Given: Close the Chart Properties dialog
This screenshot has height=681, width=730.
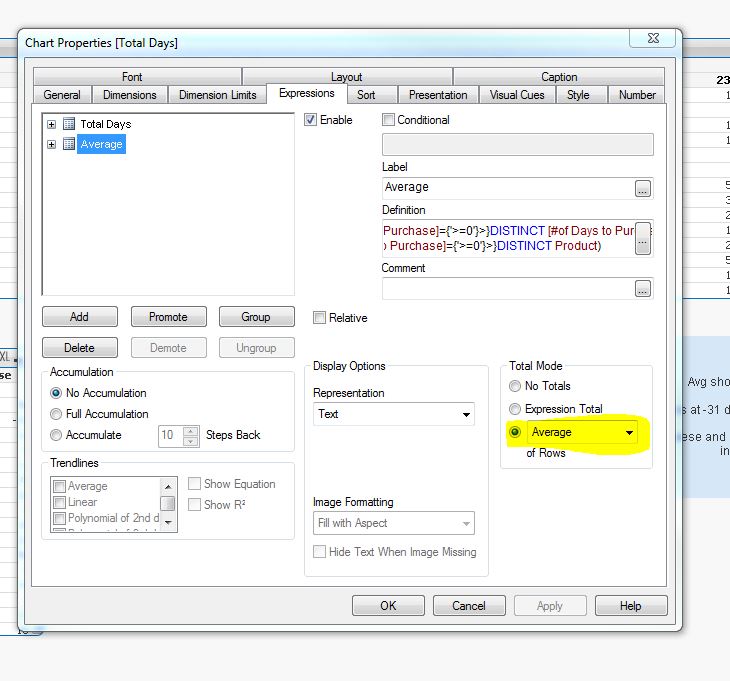Looking at the screenshot, I should click(x=653, y=38).
